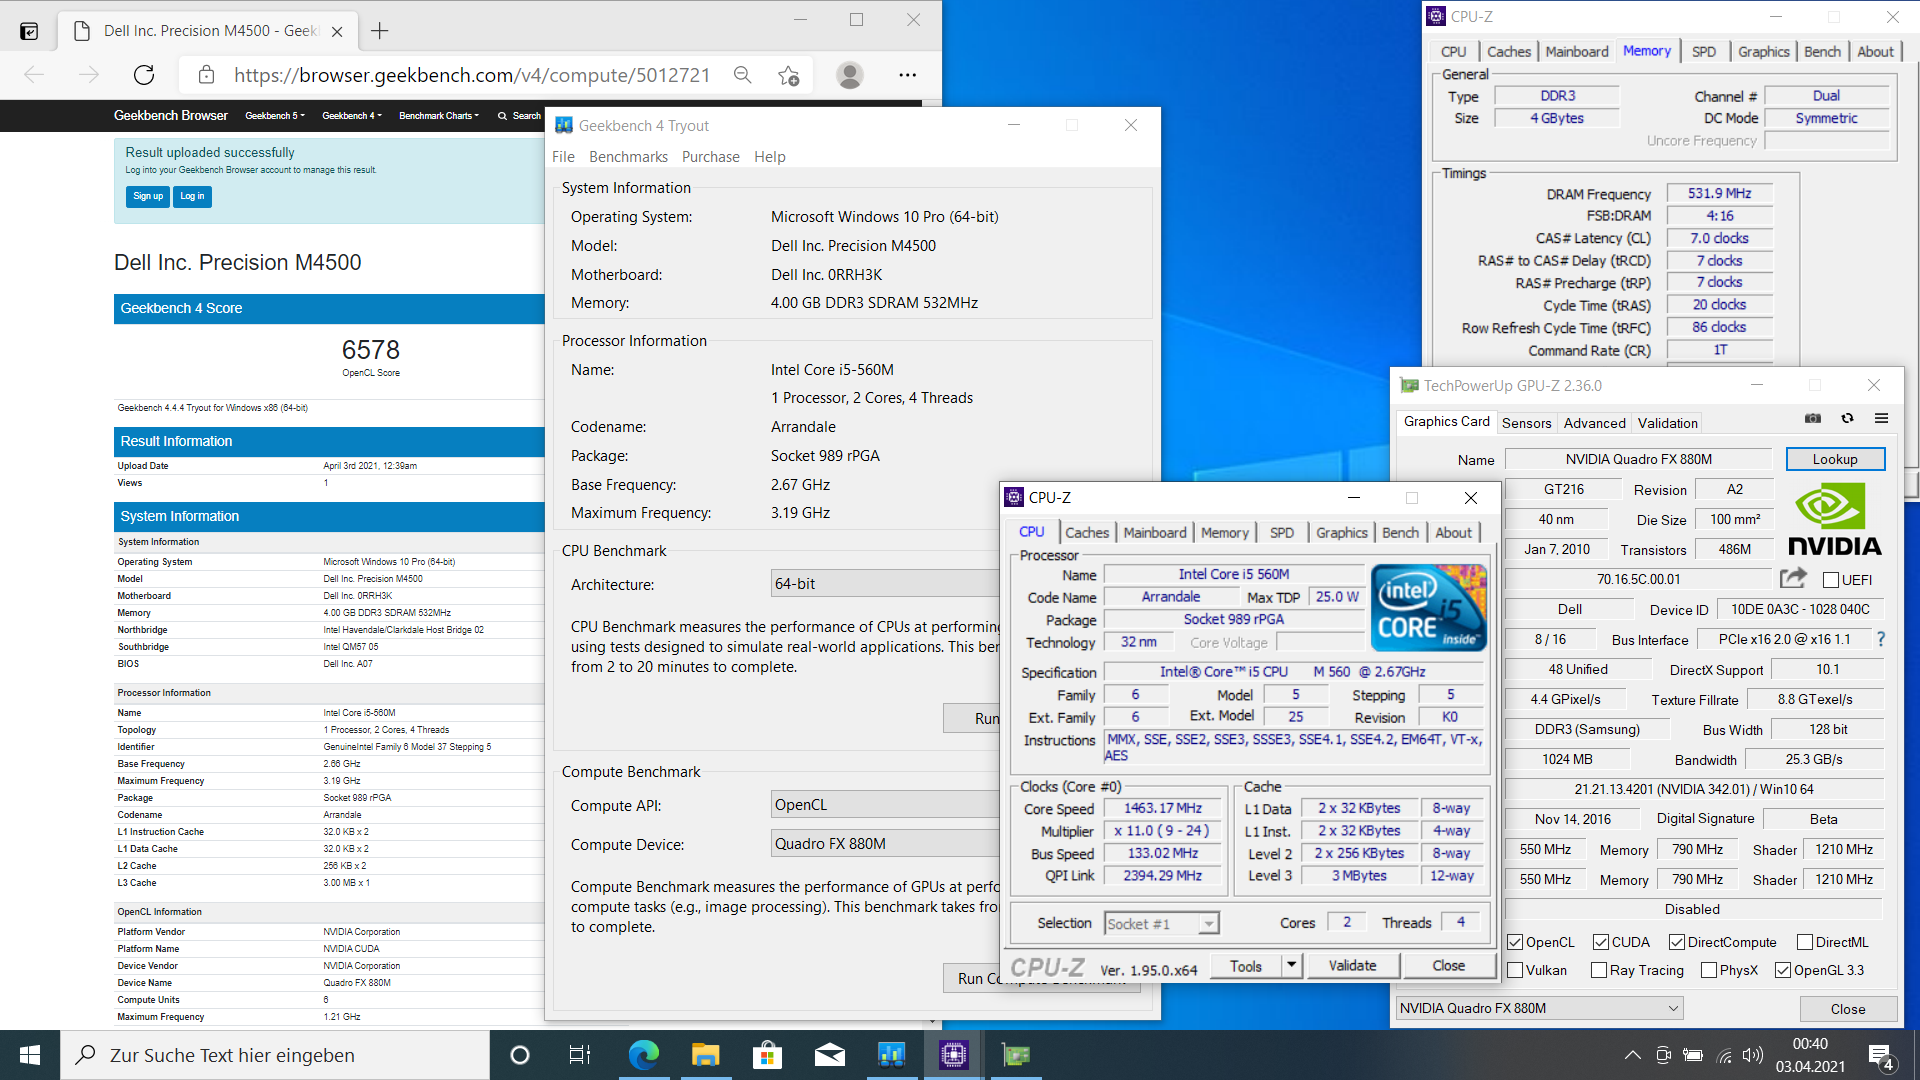Switch to CPU-Z taskbar icon
The width and height of the screenshot is (1920, 1080).
(953, 1055)
